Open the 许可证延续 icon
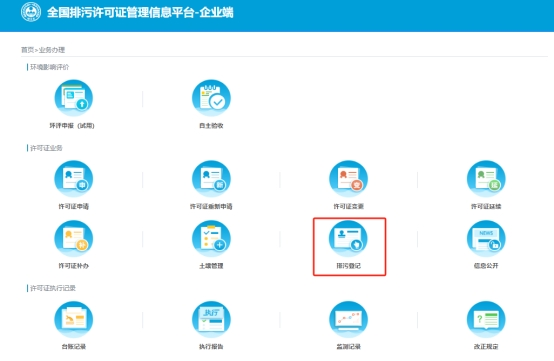Screen dimensions: 554x361 tap(486, 179)
